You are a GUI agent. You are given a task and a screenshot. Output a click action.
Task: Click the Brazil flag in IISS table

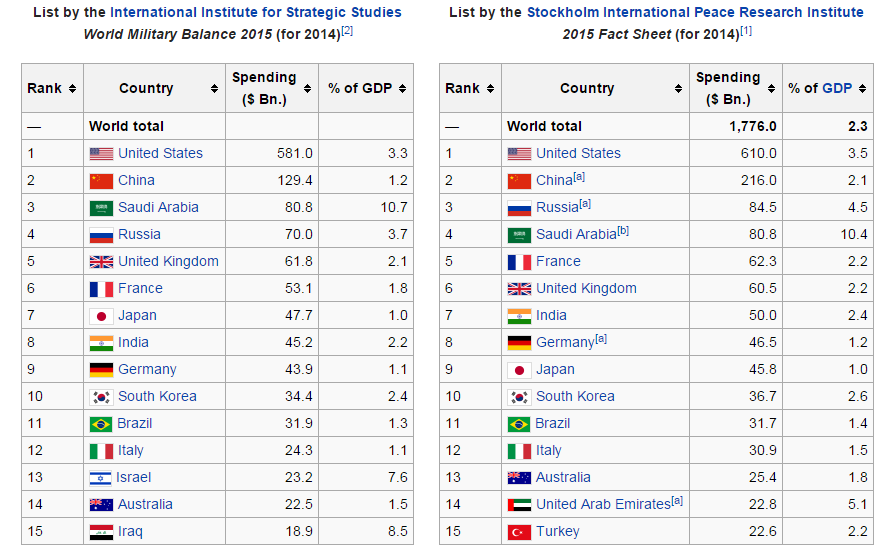click(x=101, y=424)
